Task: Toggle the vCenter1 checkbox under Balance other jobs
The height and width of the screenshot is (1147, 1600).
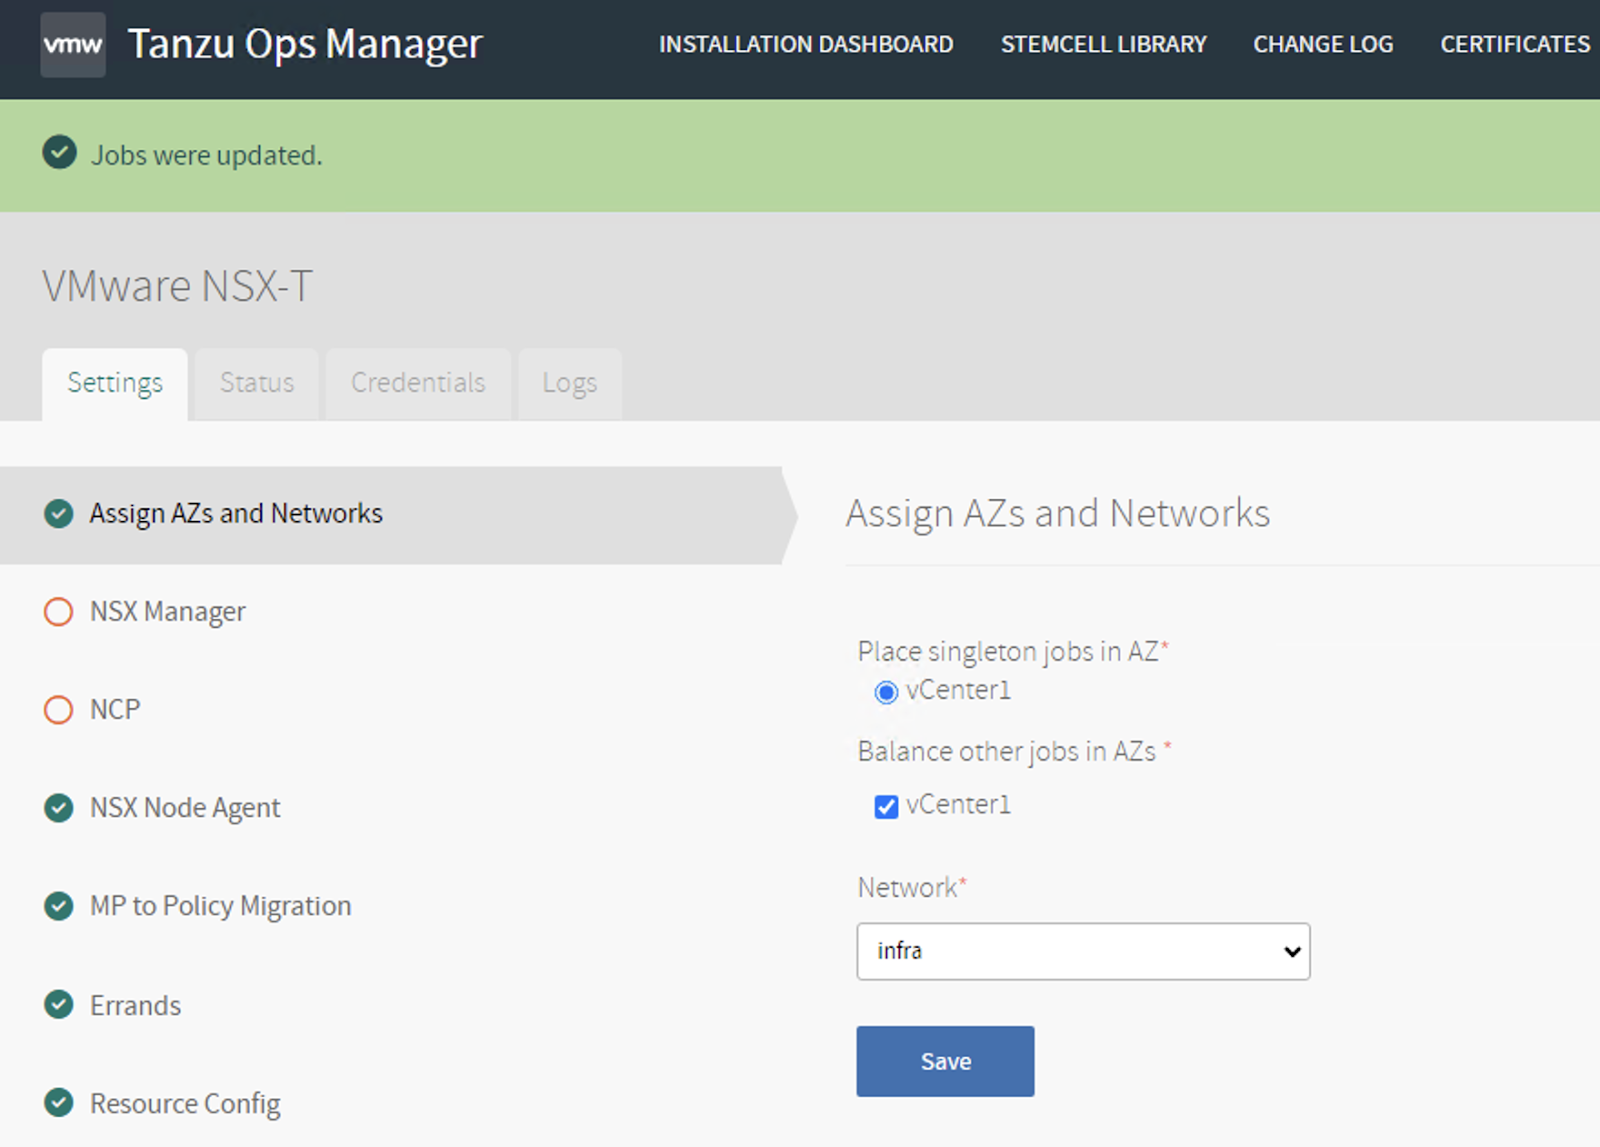Action: [886, 807]
